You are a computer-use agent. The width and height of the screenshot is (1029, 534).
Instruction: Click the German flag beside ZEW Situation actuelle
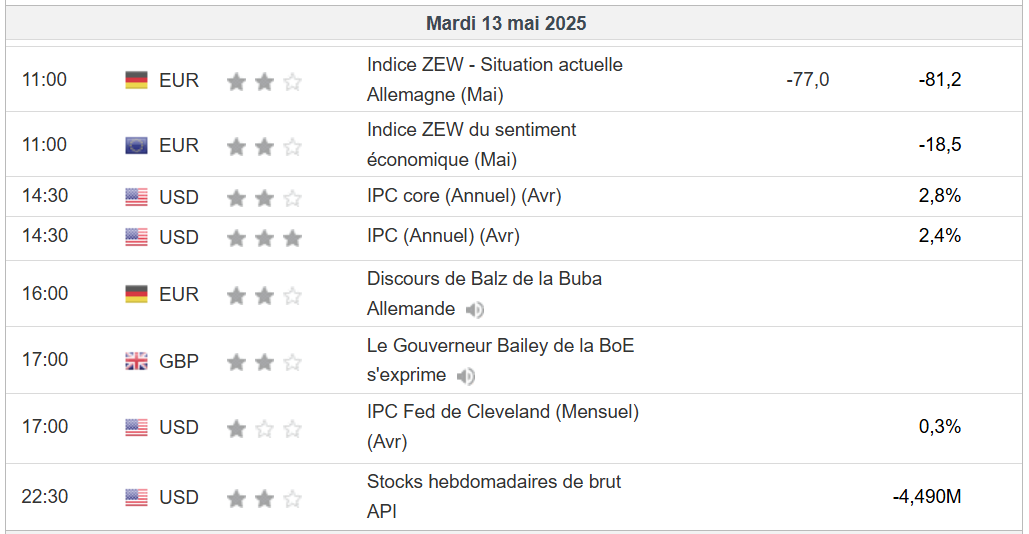click(x=136, y=80)
